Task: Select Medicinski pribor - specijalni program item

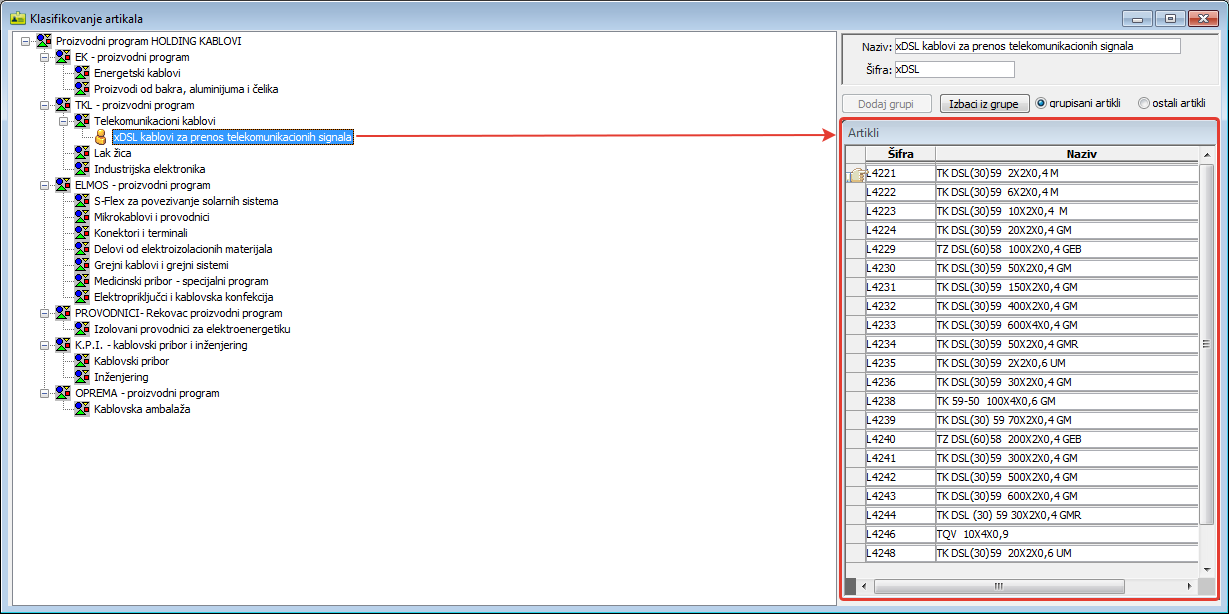Action: [x=181, y=281]
